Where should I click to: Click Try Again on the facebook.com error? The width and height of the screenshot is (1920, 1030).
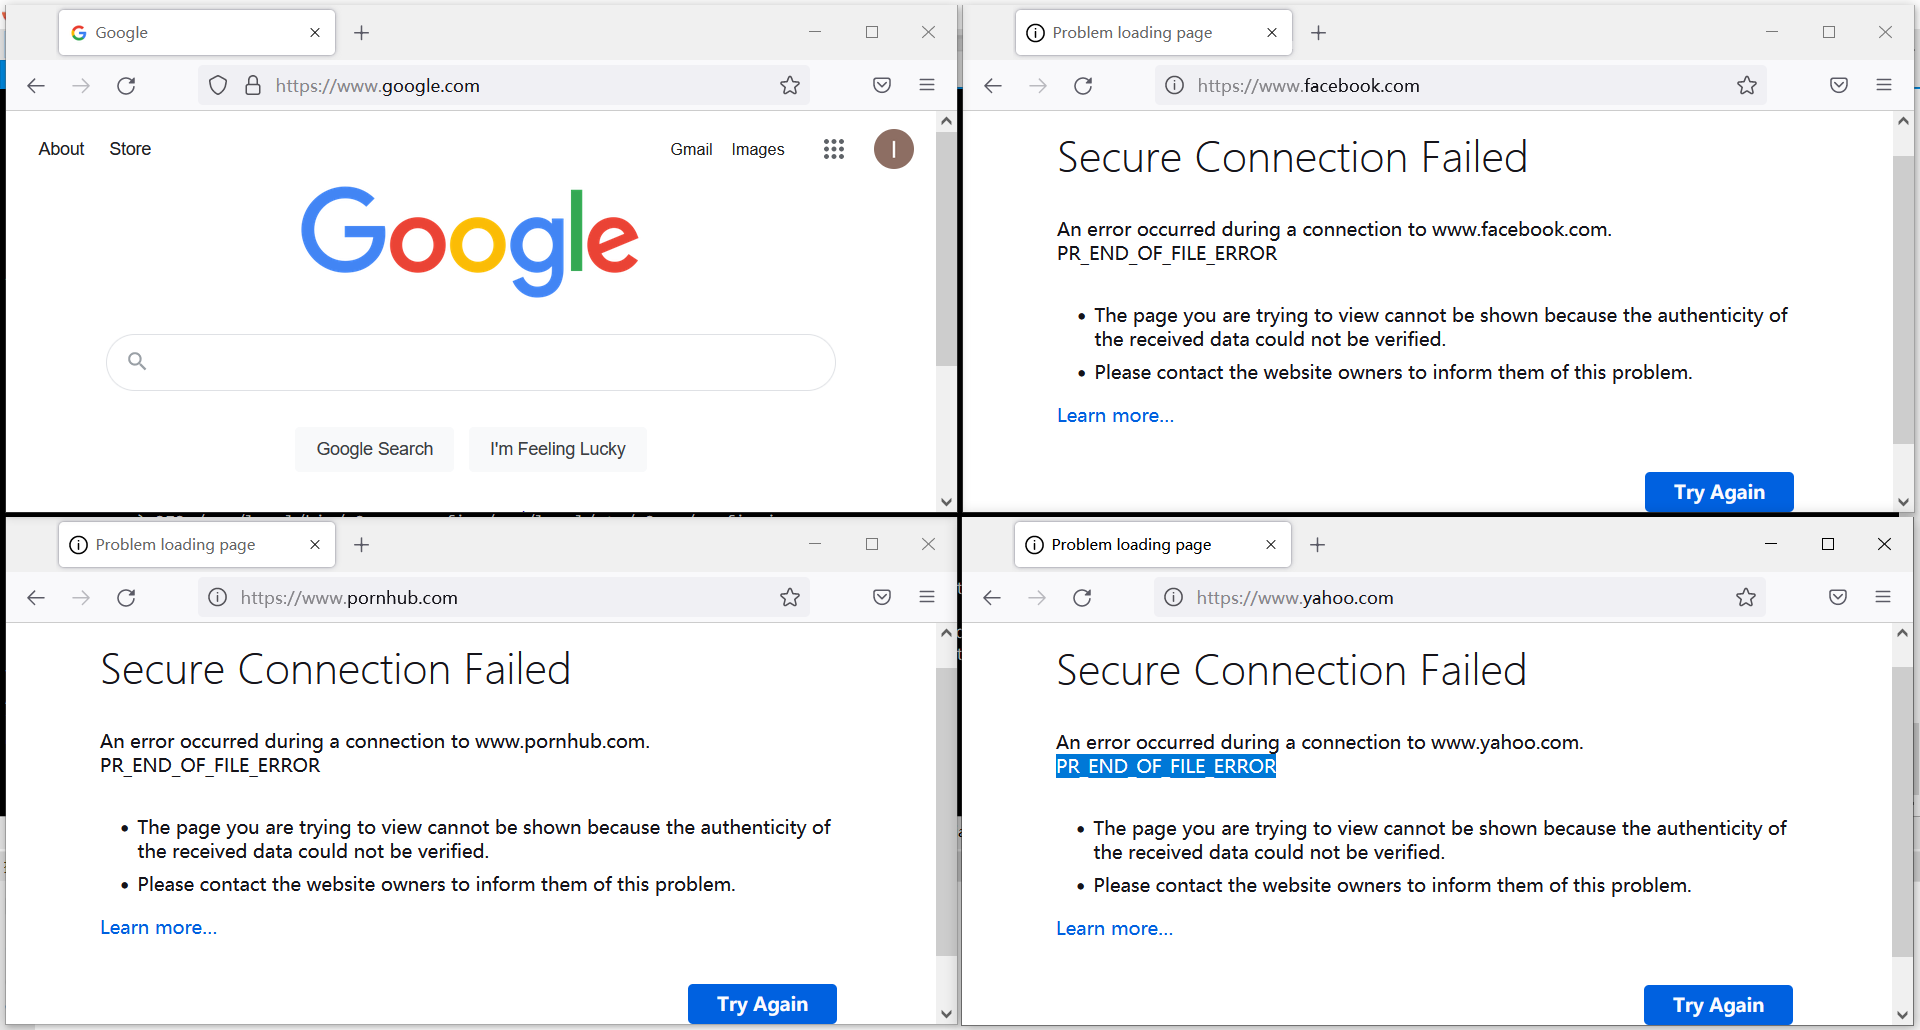point(1719,492)
